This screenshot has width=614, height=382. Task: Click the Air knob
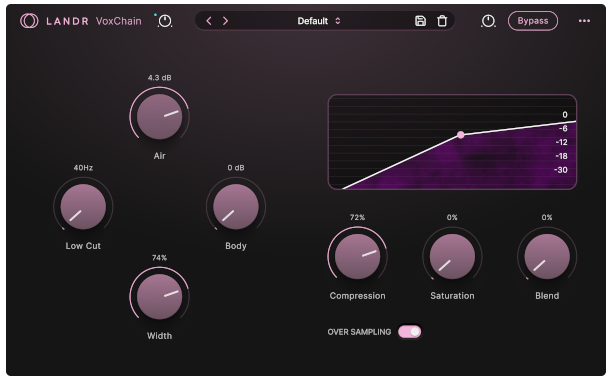(x=159, y=116)
